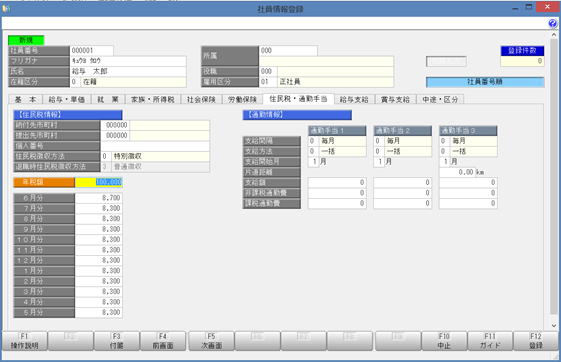Image resolution: width=561 pixels, height=362 pixels.
Task: Click scrollbar up arrow at right edge
Action: 554,35
